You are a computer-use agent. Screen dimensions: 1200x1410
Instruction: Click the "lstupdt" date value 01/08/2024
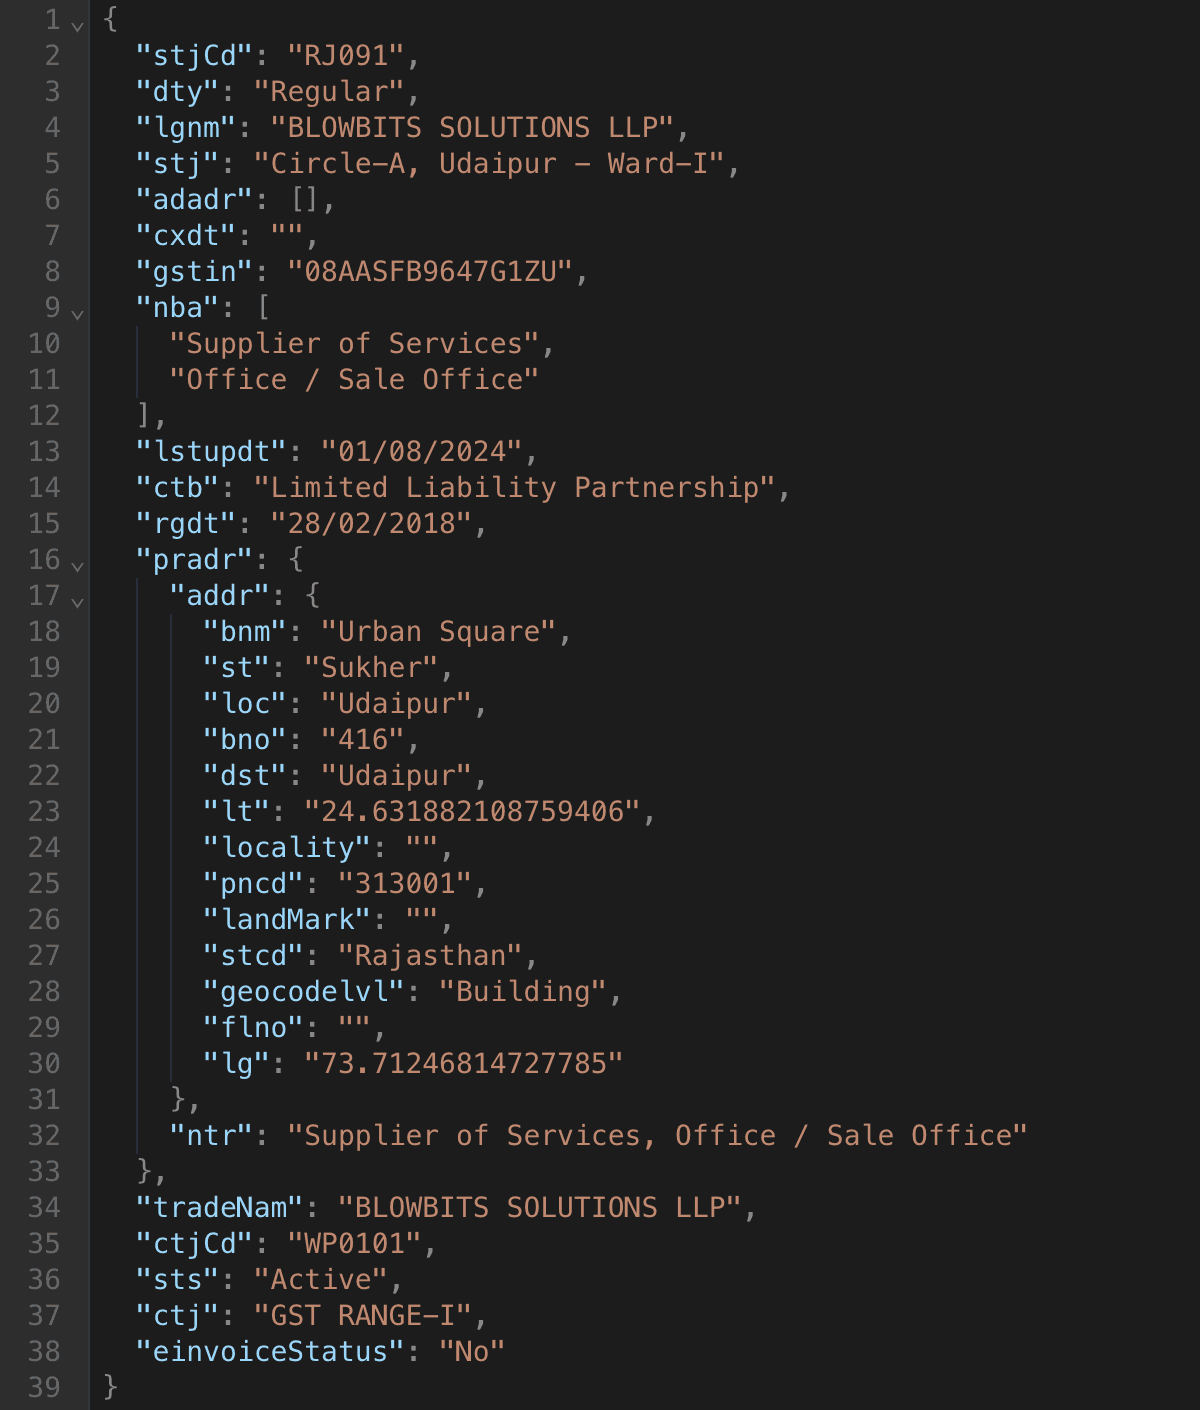click(x=421, y=451)
